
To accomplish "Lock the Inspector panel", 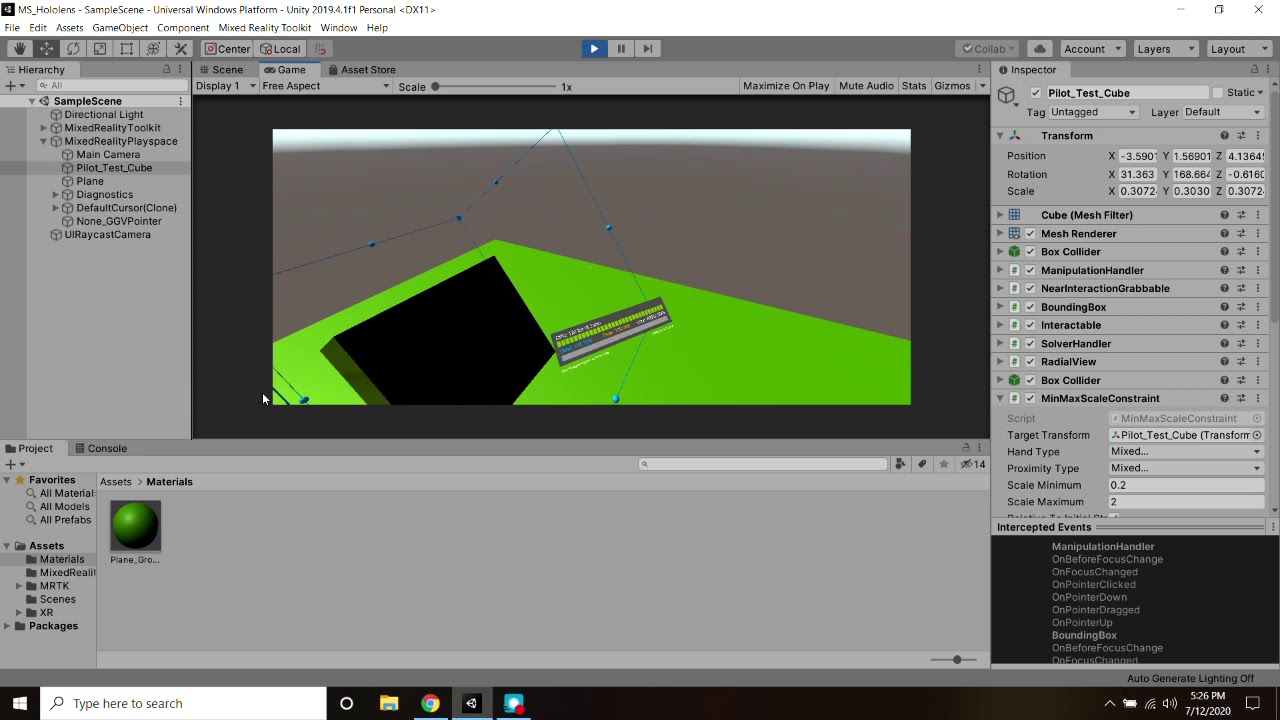I will (1254, 69).
